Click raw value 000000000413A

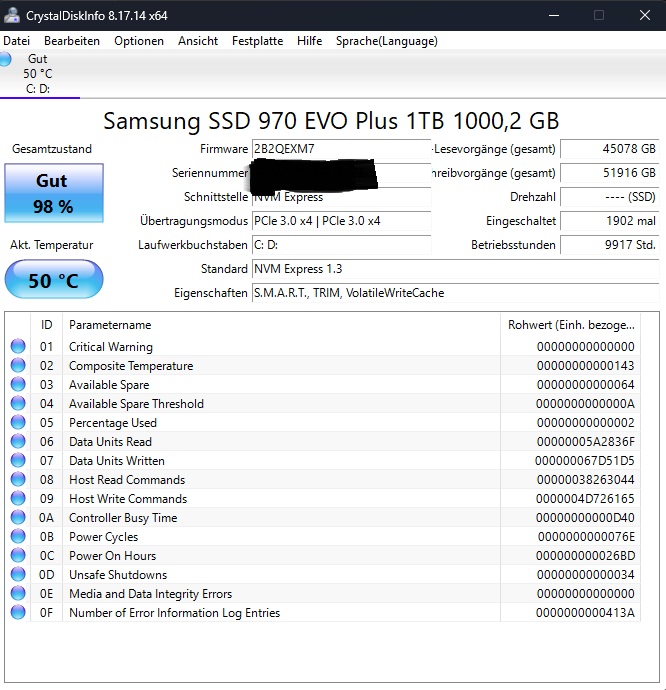585,613
